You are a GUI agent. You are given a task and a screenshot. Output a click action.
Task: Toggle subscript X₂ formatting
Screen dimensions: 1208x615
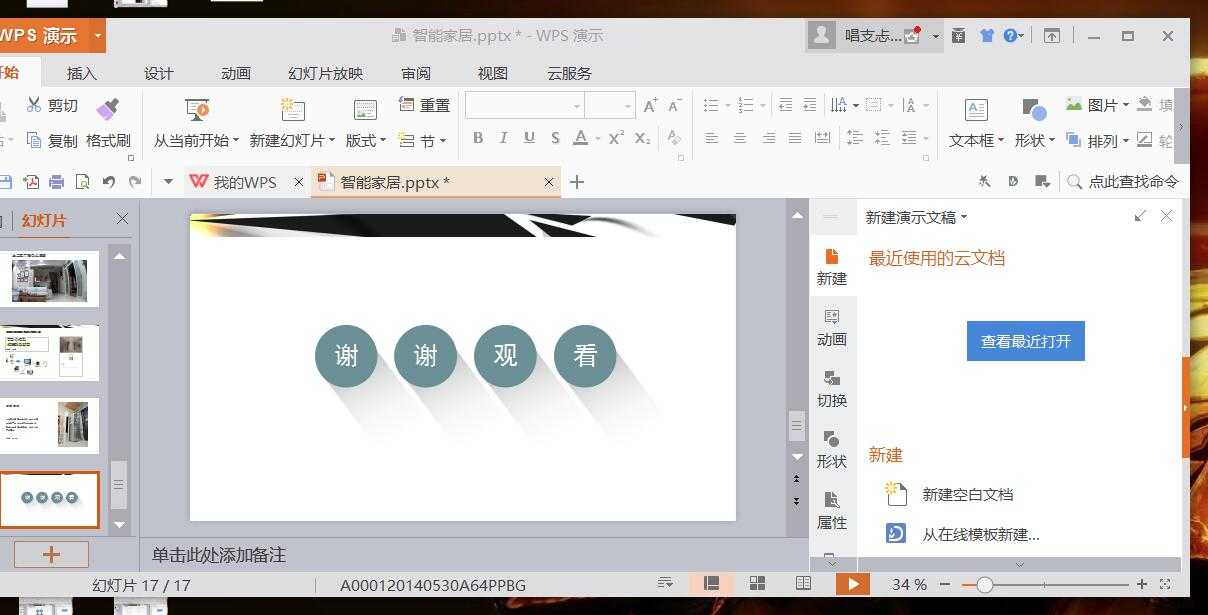pos(643,138)
